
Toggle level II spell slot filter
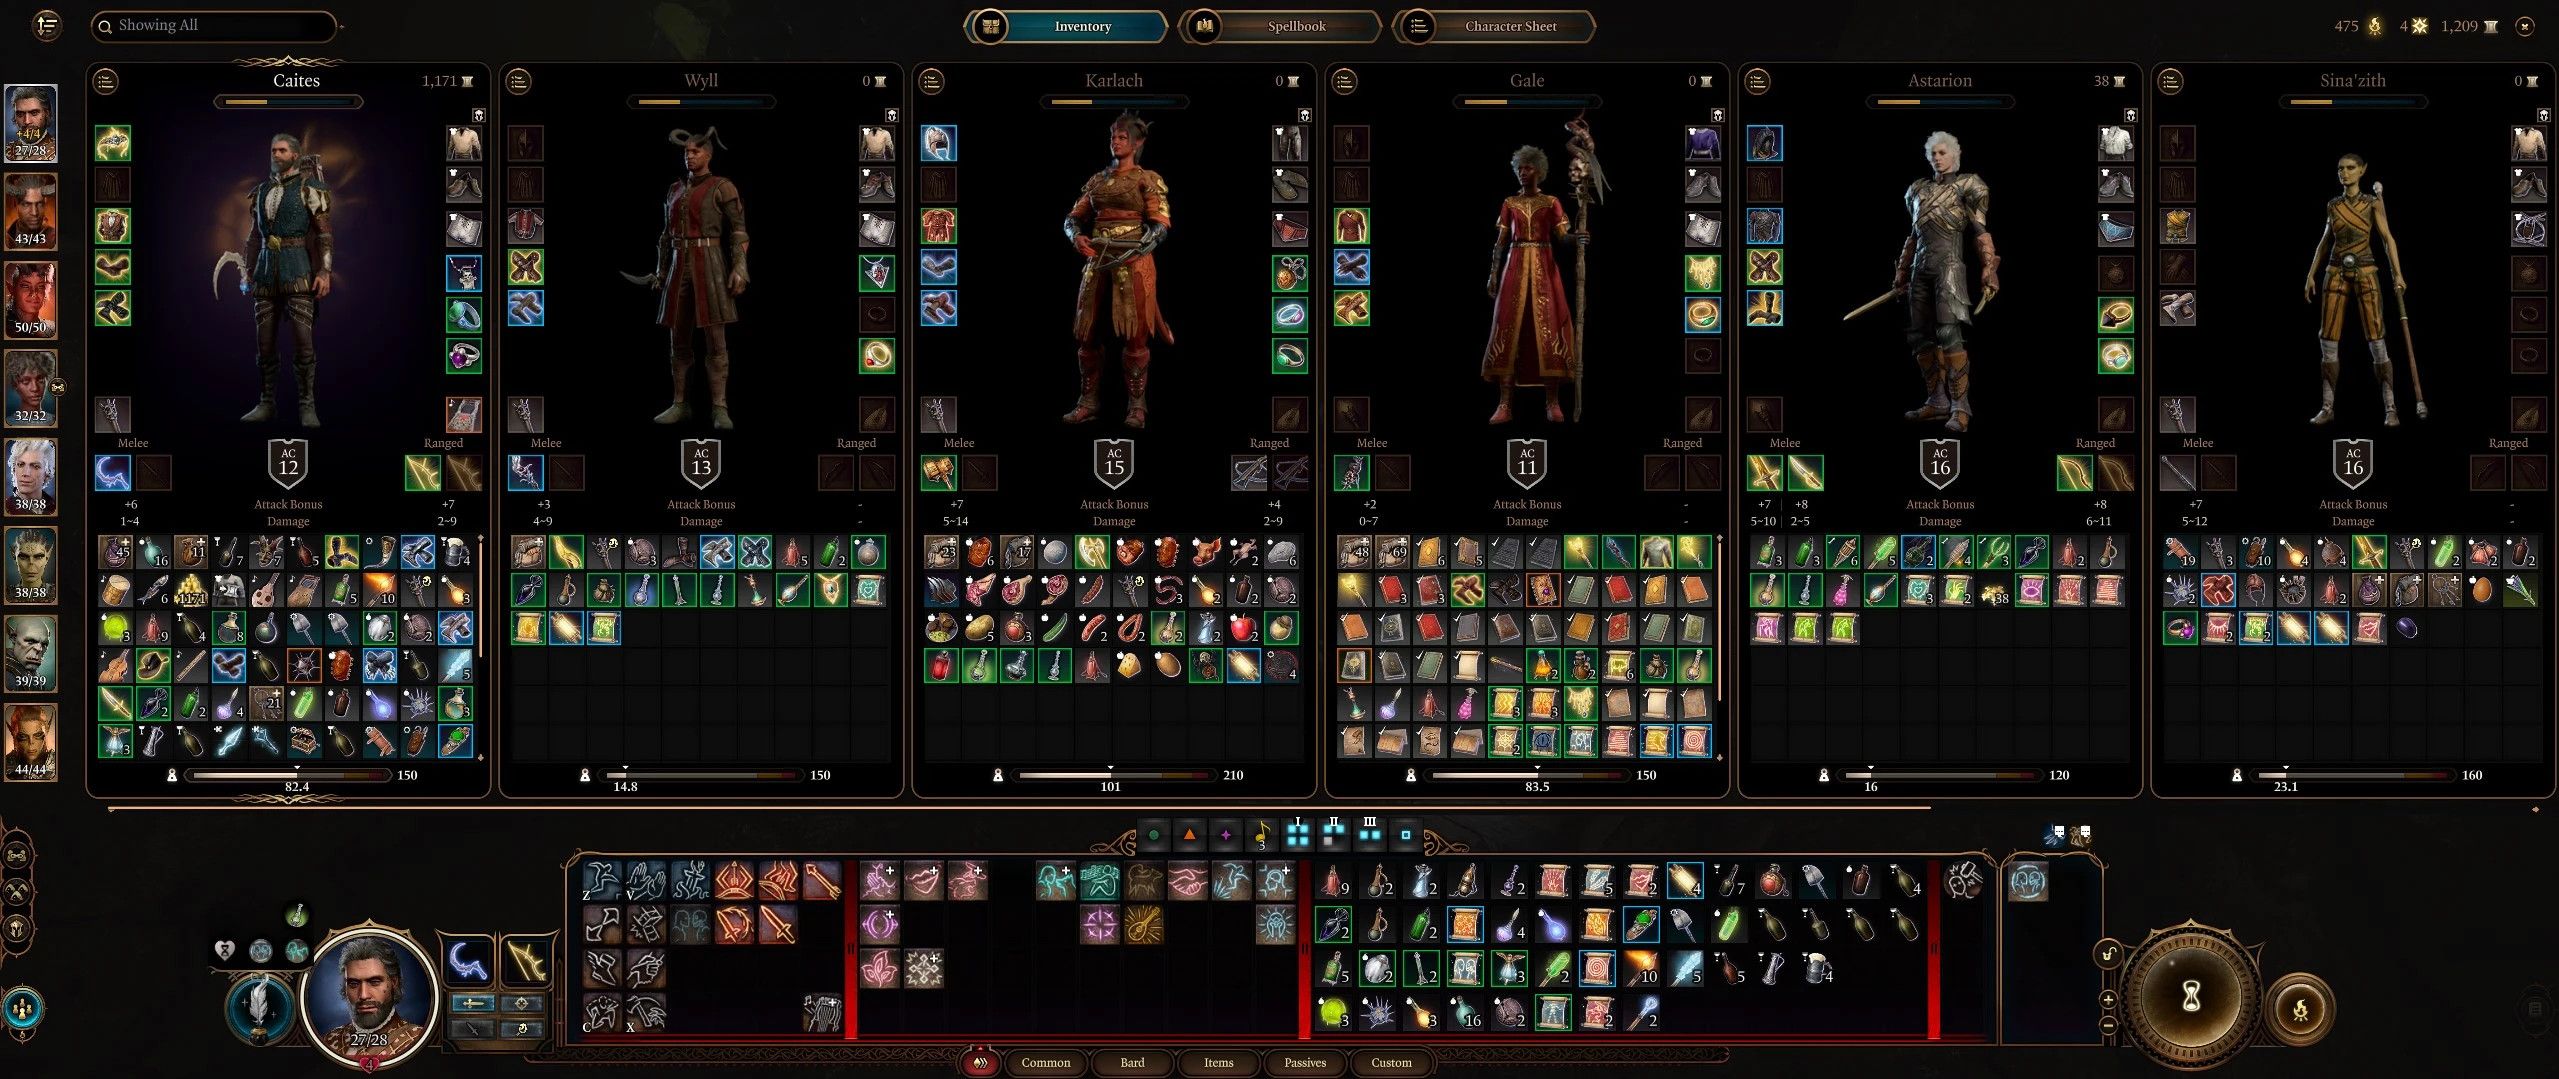click(1334, 833)
